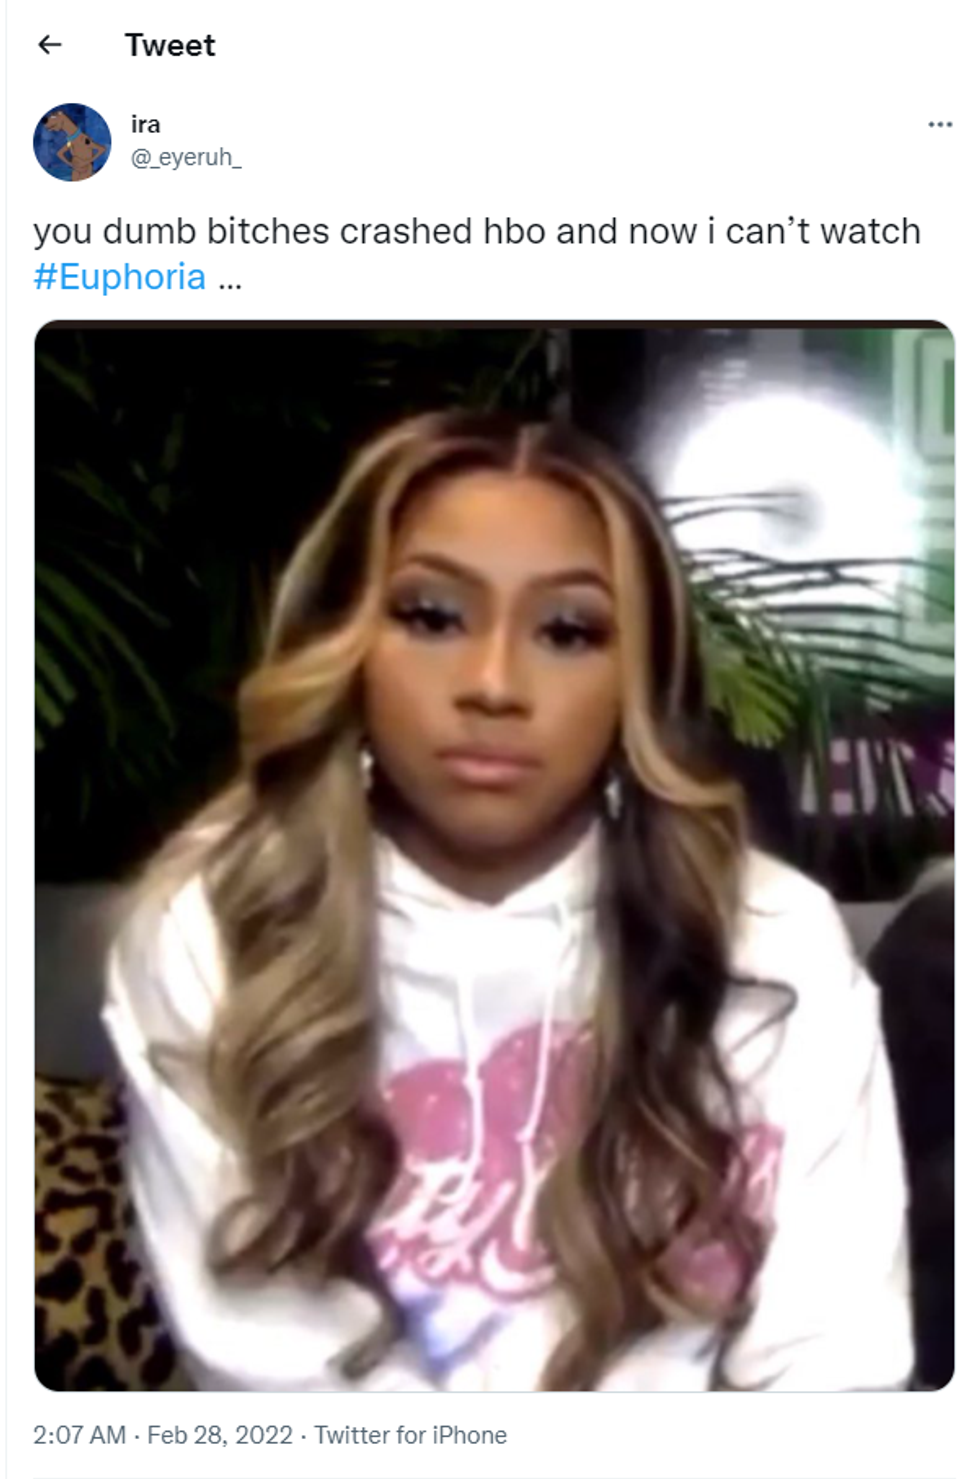Viewport: 980px width, 1479px height.
Task: Click the ellipsis after the #Euphoria hashtag
Action: [x=230, y=279]
